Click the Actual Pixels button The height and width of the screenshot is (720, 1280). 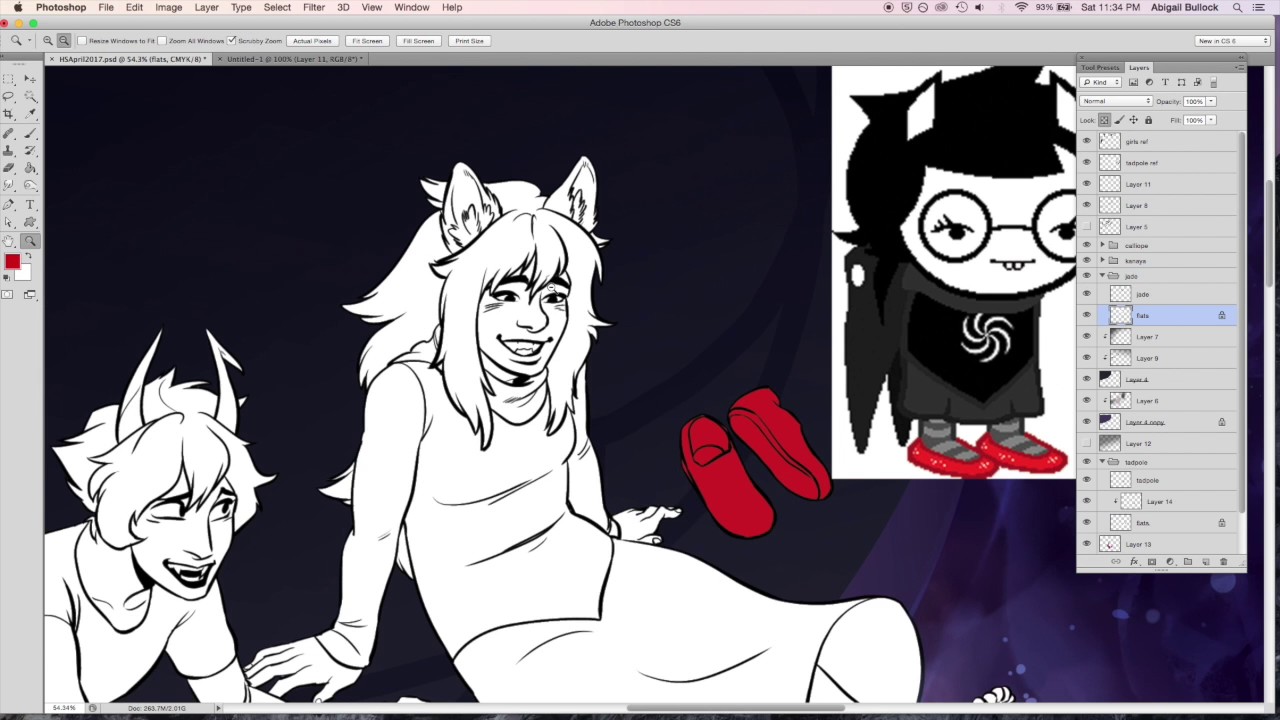312,41
